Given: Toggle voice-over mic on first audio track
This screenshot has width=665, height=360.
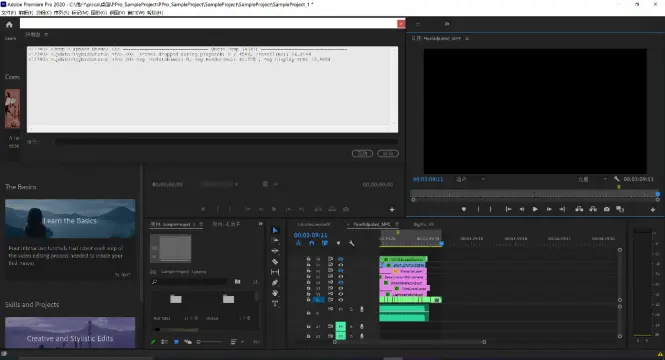Looking at the screenshot, I should click(x=362, y=310).
